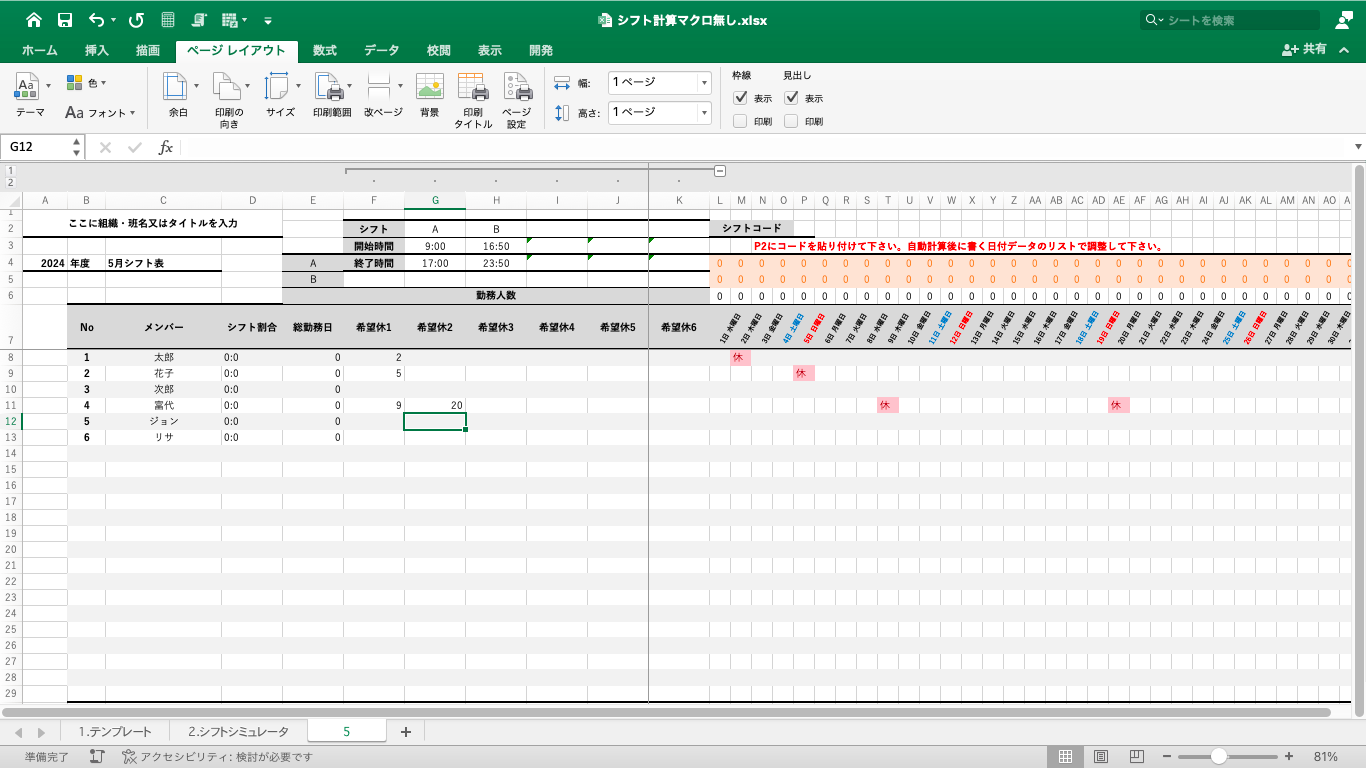Click the Background (背景) icon
Image resolution: width=1366 pixels, height=768 pixels.
tap(429, 89)
